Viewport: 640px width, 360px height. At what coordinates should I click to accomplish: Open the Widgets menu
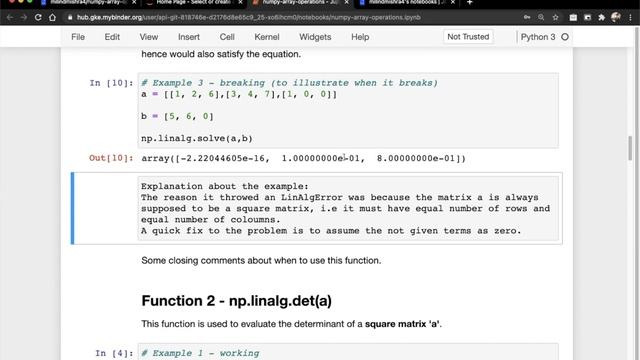click(315, 37)
